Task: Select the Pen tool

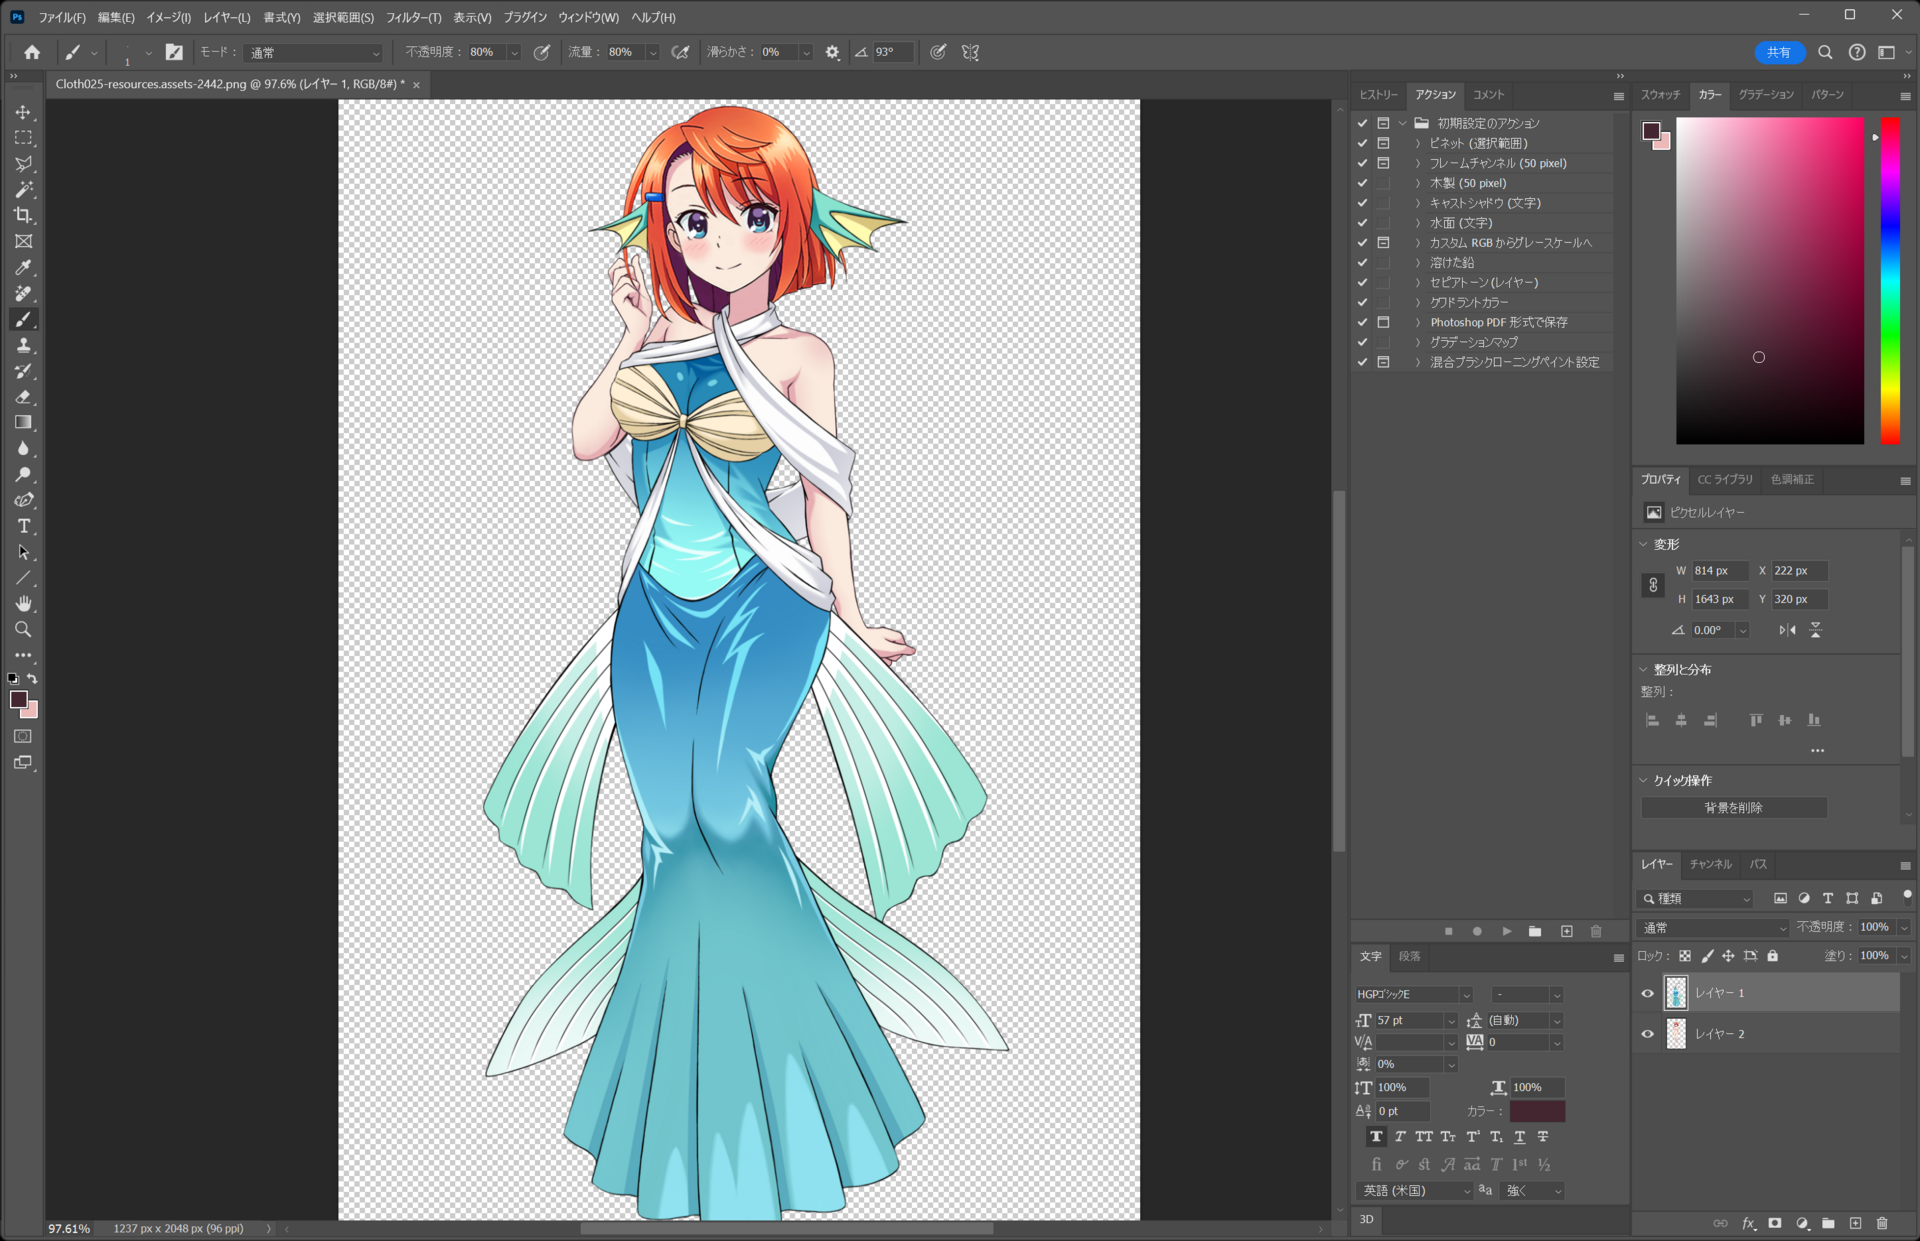Action: (23, 501)
